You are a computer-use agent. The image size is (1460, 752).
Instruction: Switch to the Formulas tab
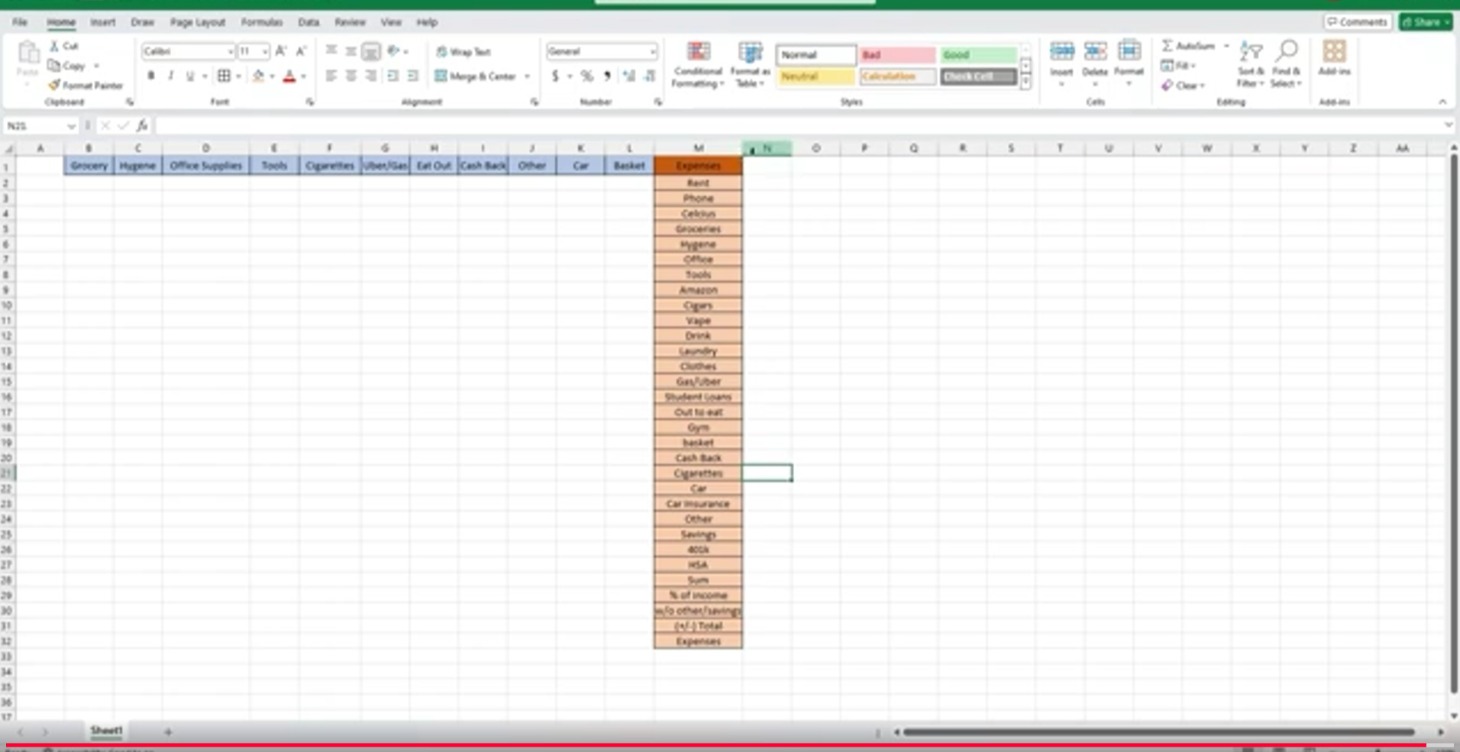[262, 22]
